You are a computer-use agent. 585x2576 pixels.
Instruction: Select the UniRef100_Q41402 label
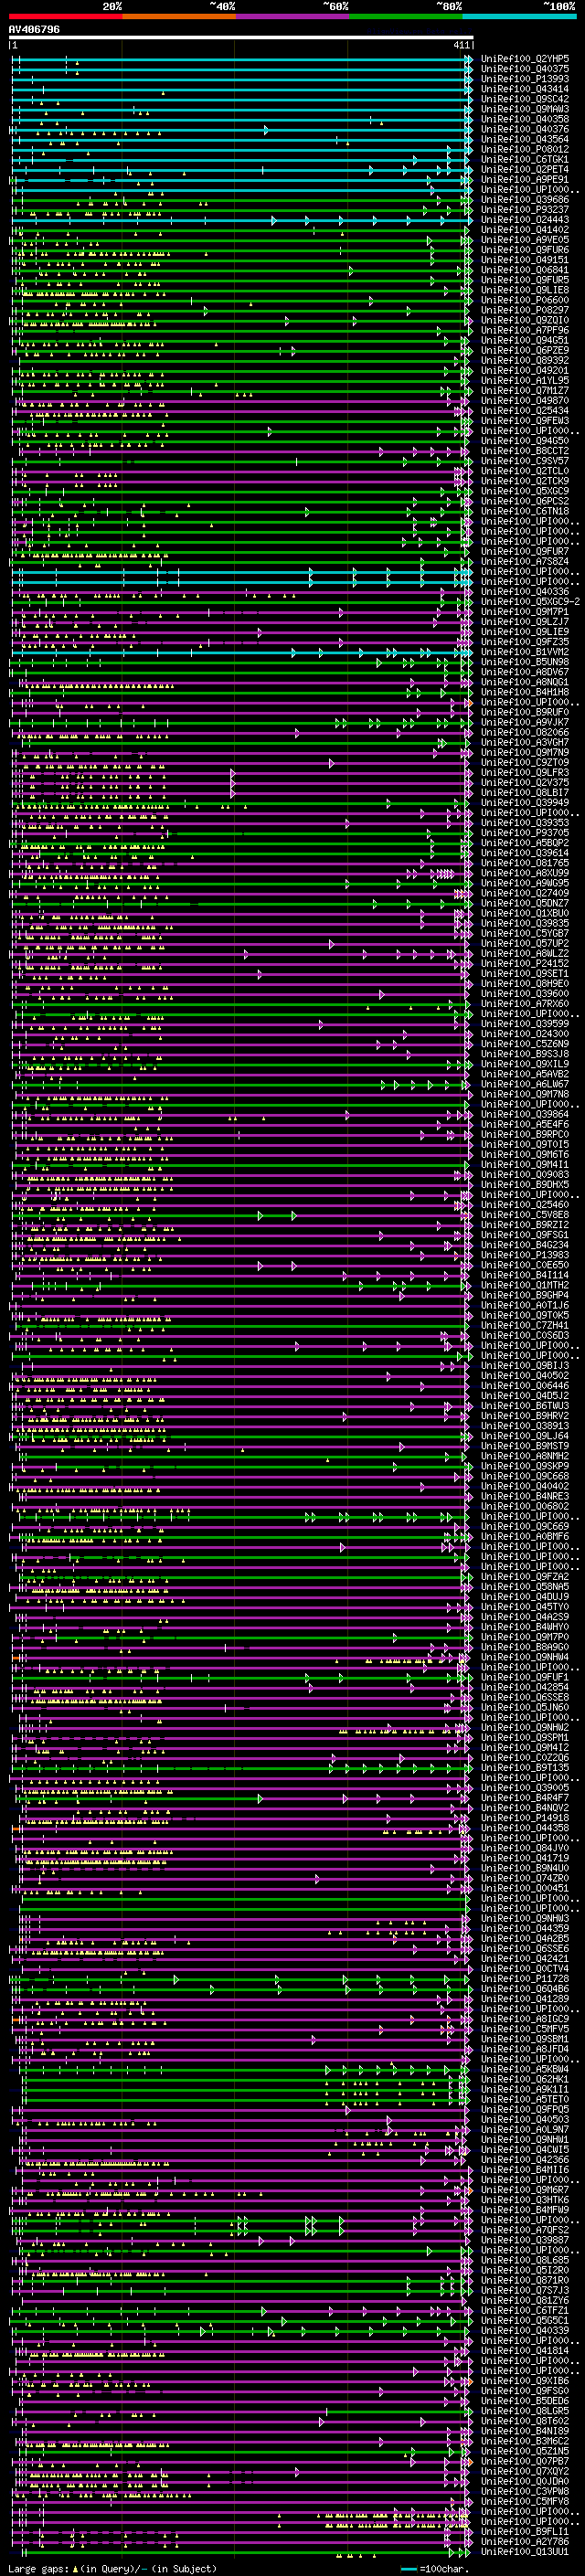coord(524,230)
